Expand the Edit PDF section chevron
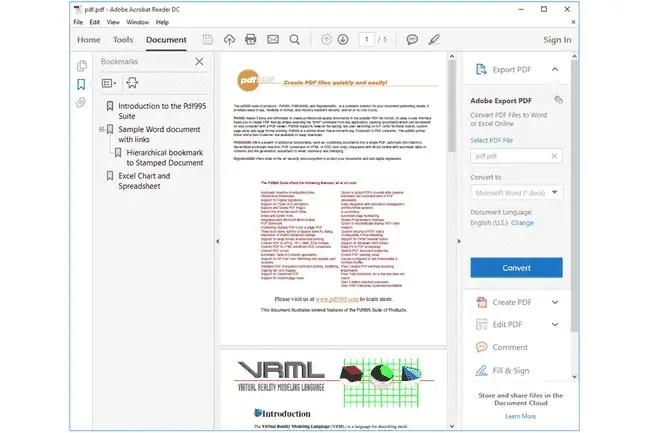Image resolution: width=650 pixels, height=433 pixels. pos(555,324)
